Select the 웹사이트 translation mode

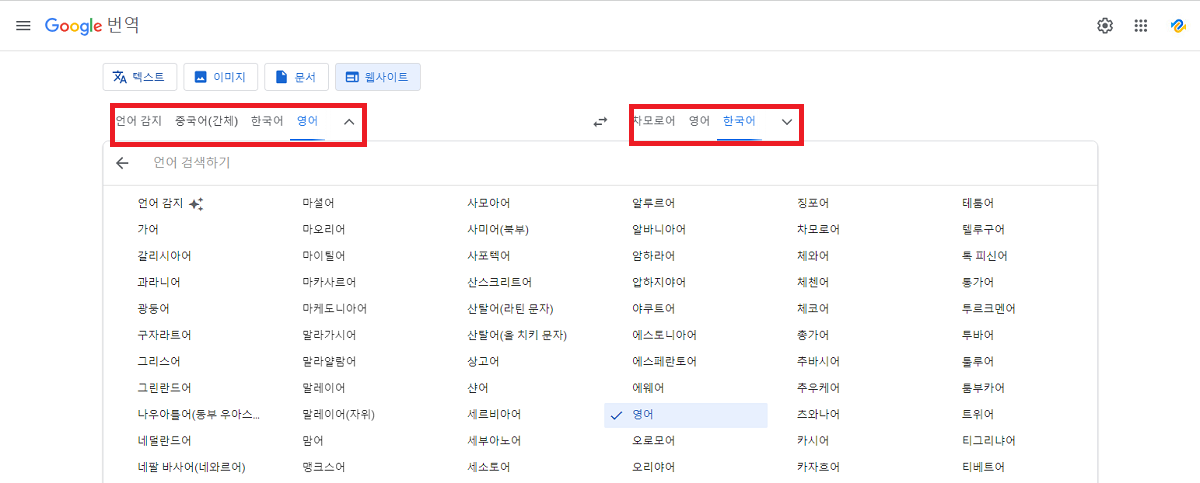click(x=378, y=77)
